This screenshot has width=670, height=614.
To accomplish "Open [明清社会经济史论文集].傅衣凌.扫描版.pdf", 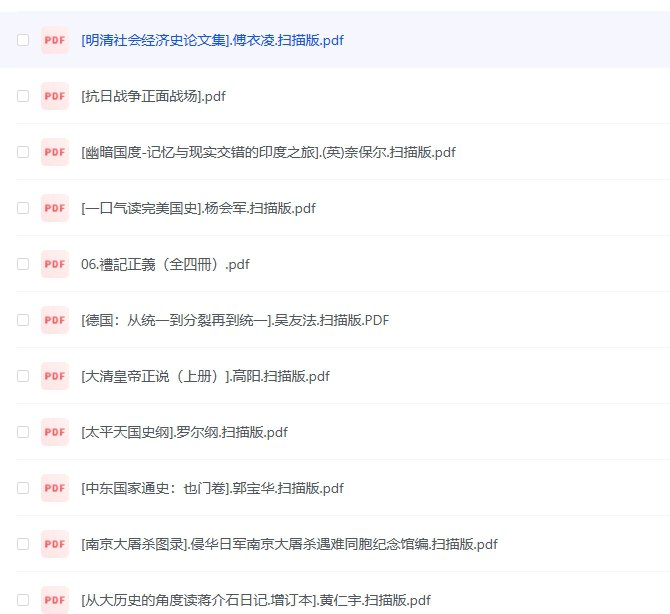I will [x=212, y=40].
